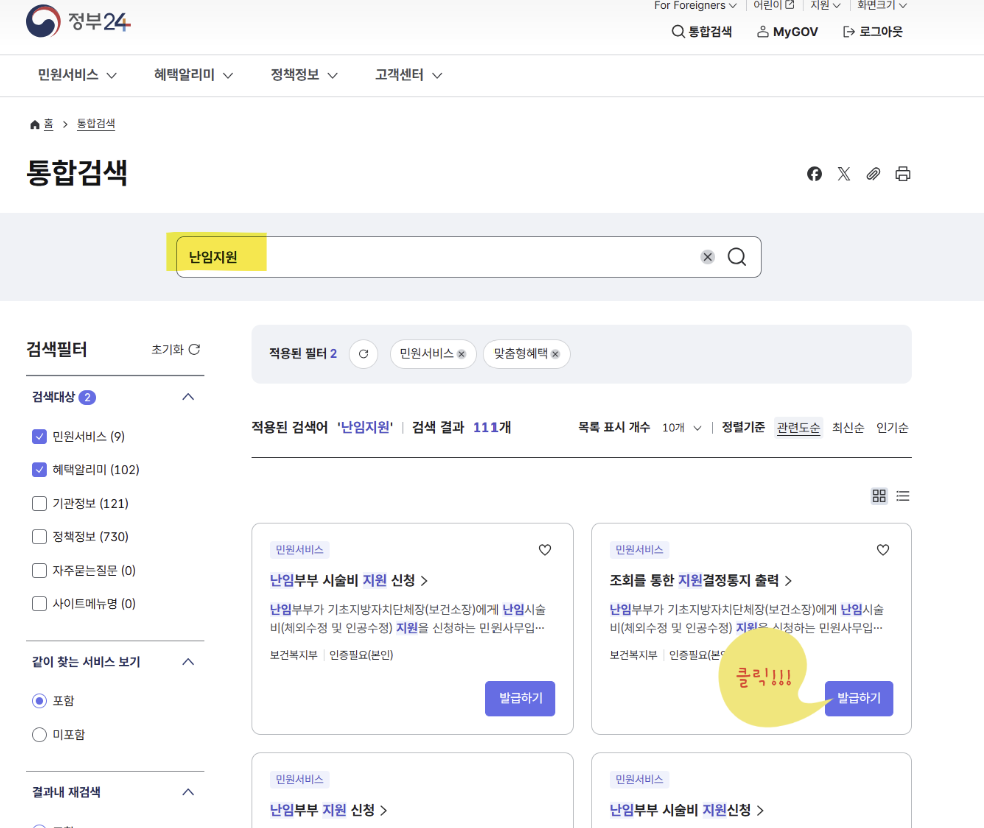
Task: Open the 정책정보 main menu
Action: [x=304, y=75]
